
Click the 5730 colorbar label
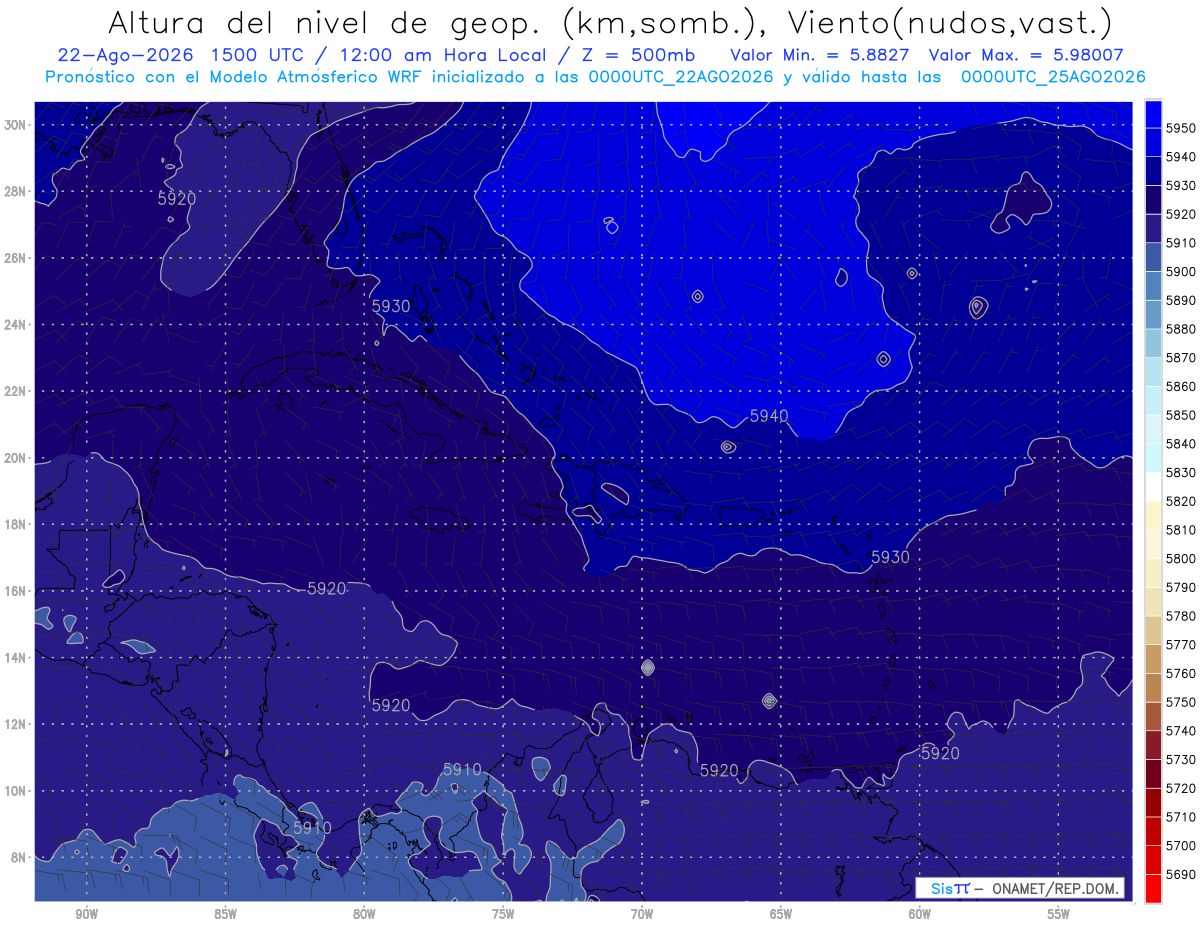(x=1180, y=760)
